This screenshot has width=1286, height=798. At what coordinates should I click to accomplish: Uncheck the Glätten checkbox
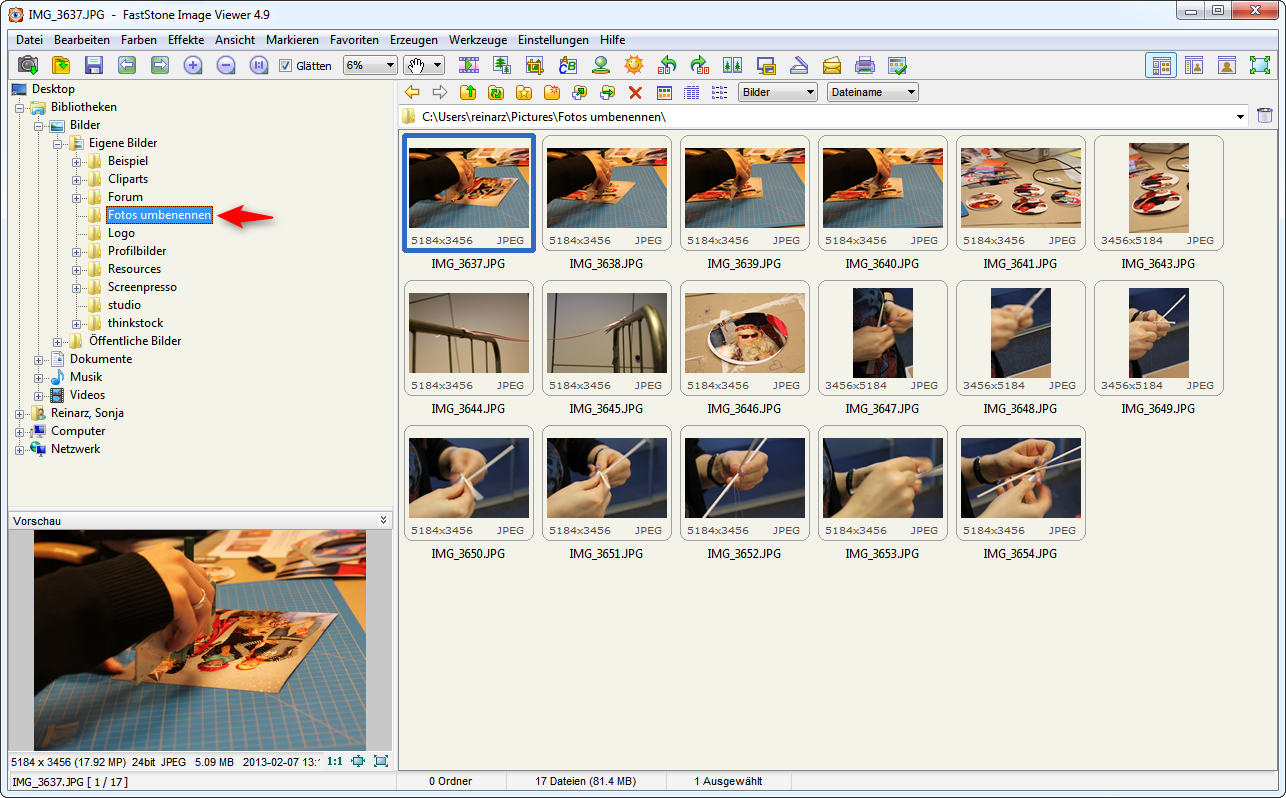(x=286, y=66)
